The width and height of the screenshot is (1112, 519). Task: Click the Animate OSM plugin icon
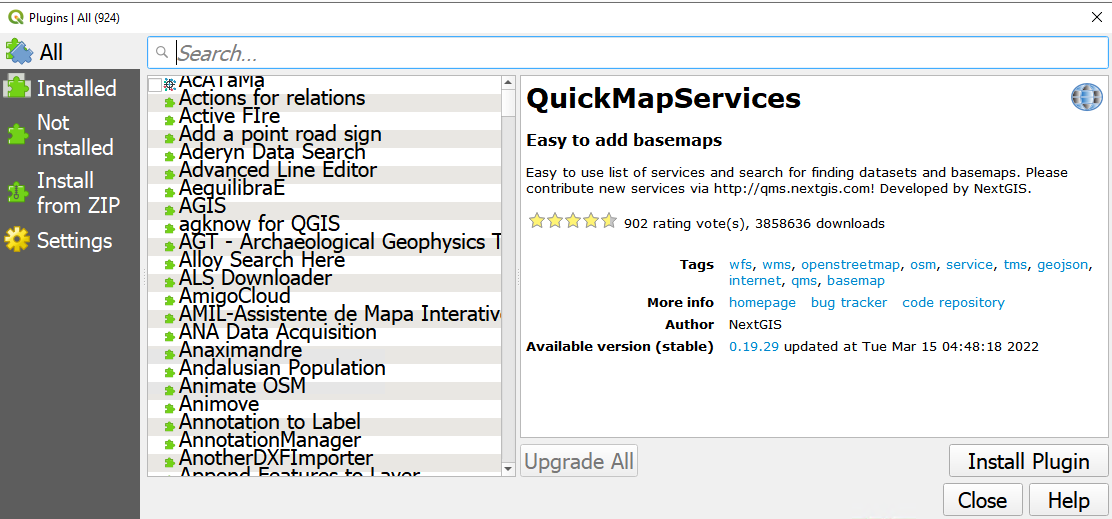coord(169,390)
